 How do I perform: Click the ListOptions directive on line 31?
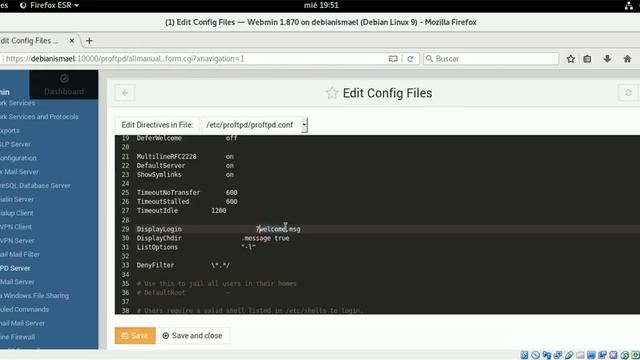coord(157,247)
